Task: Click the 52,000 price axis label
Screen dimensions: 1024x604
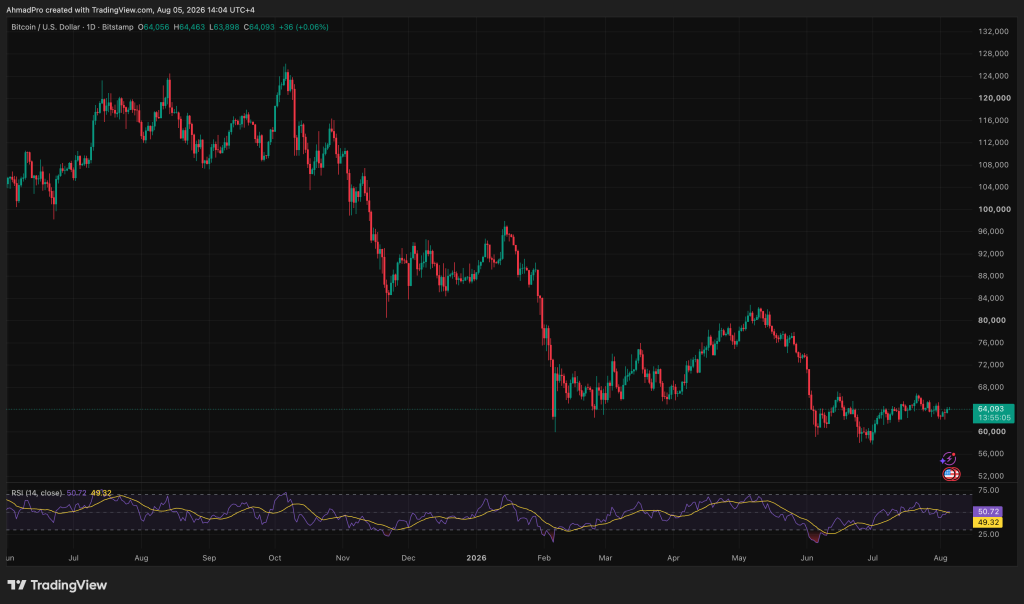Action: click(991, 475)
